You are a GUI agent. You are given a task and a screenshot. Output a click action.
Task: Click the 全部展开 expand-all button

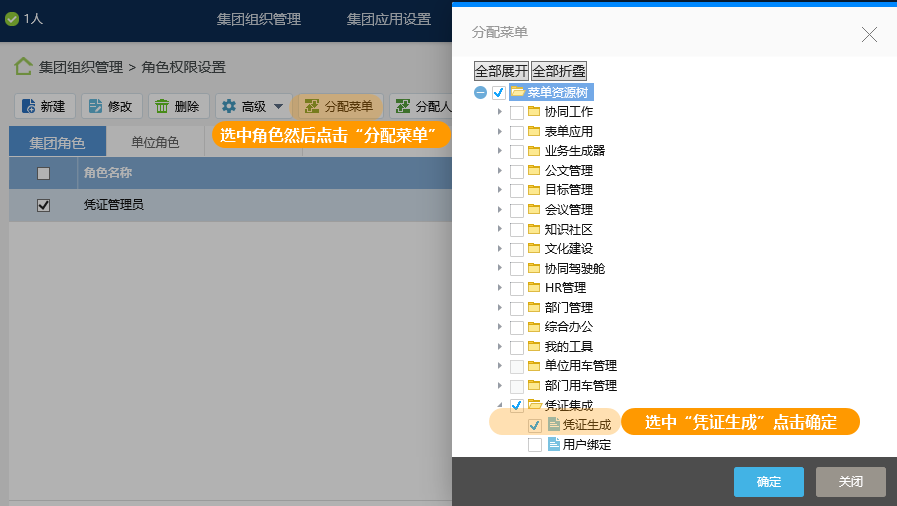[501, 71]
